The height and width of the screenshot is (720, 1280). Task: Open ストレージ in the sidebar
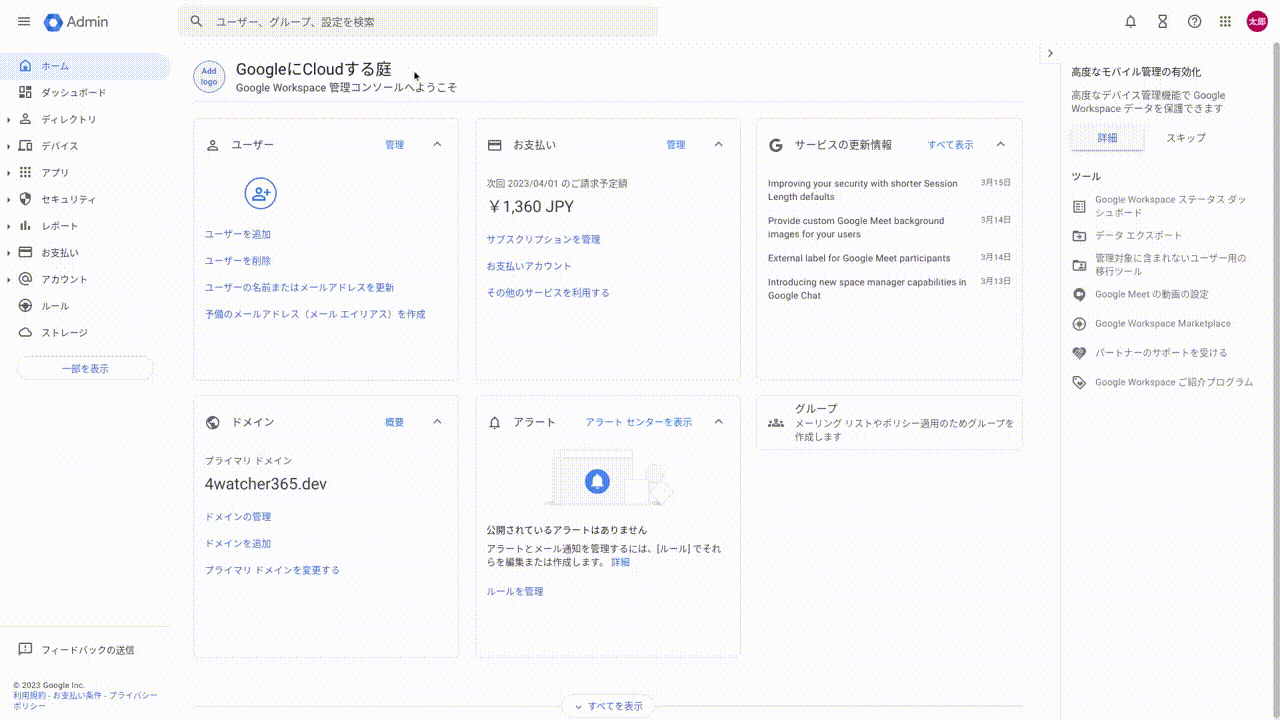pyautogui.click(x=86, y=332)
